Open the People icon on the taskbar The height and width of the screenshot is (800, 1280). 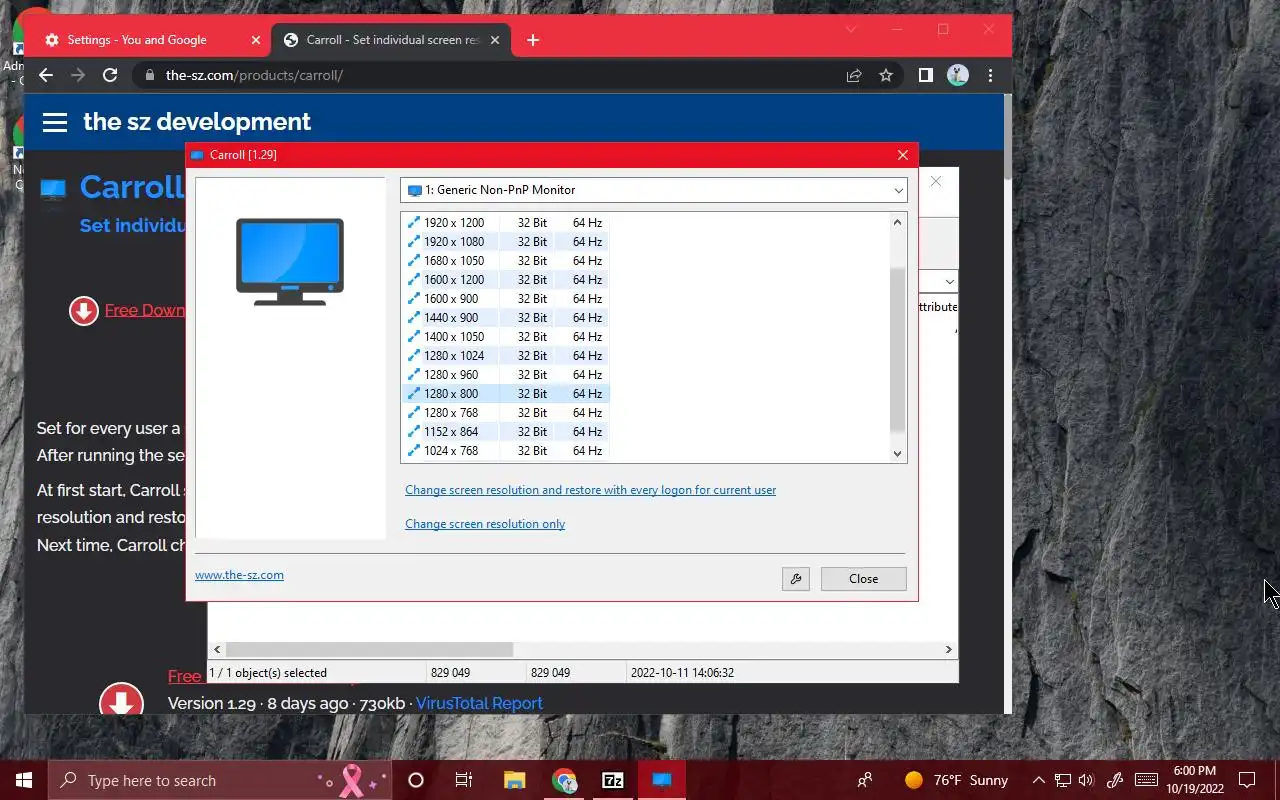865,780
